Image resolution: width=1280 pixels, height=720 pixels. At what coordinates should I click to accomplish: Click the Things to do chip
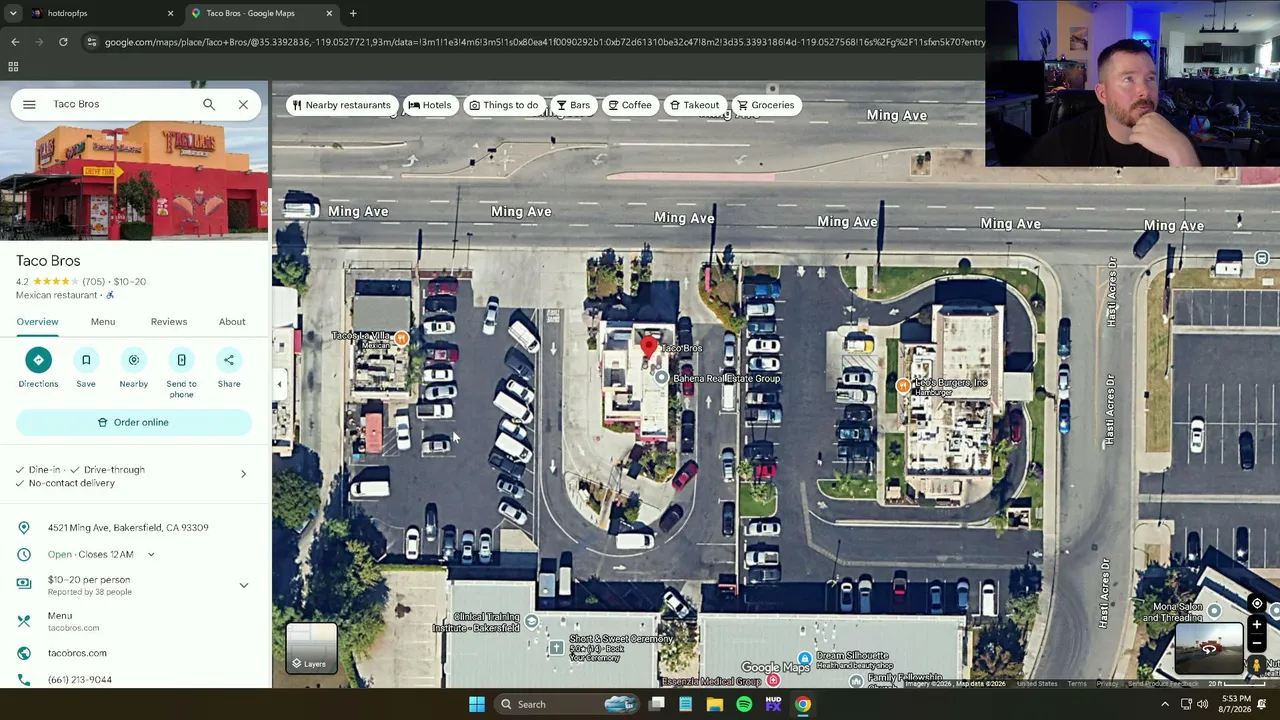tap(503, 105)
